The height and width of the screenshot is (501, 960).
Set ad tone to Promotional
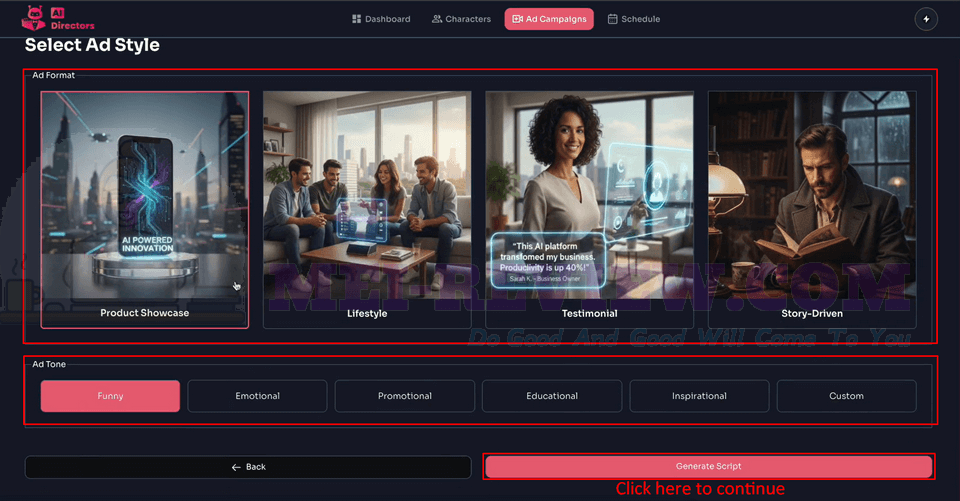[x=405, y=396]
